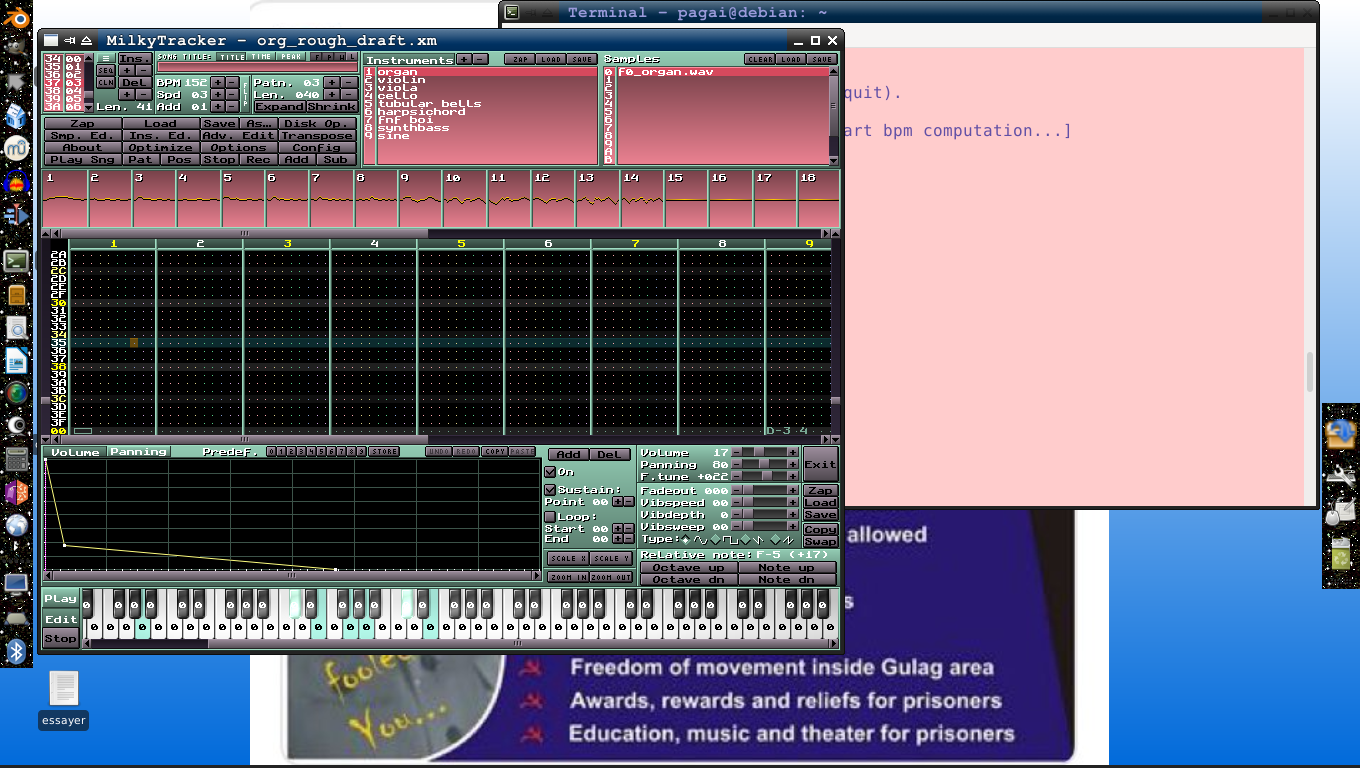Click ZAP above the Instruments list

[x=519, y=59]
